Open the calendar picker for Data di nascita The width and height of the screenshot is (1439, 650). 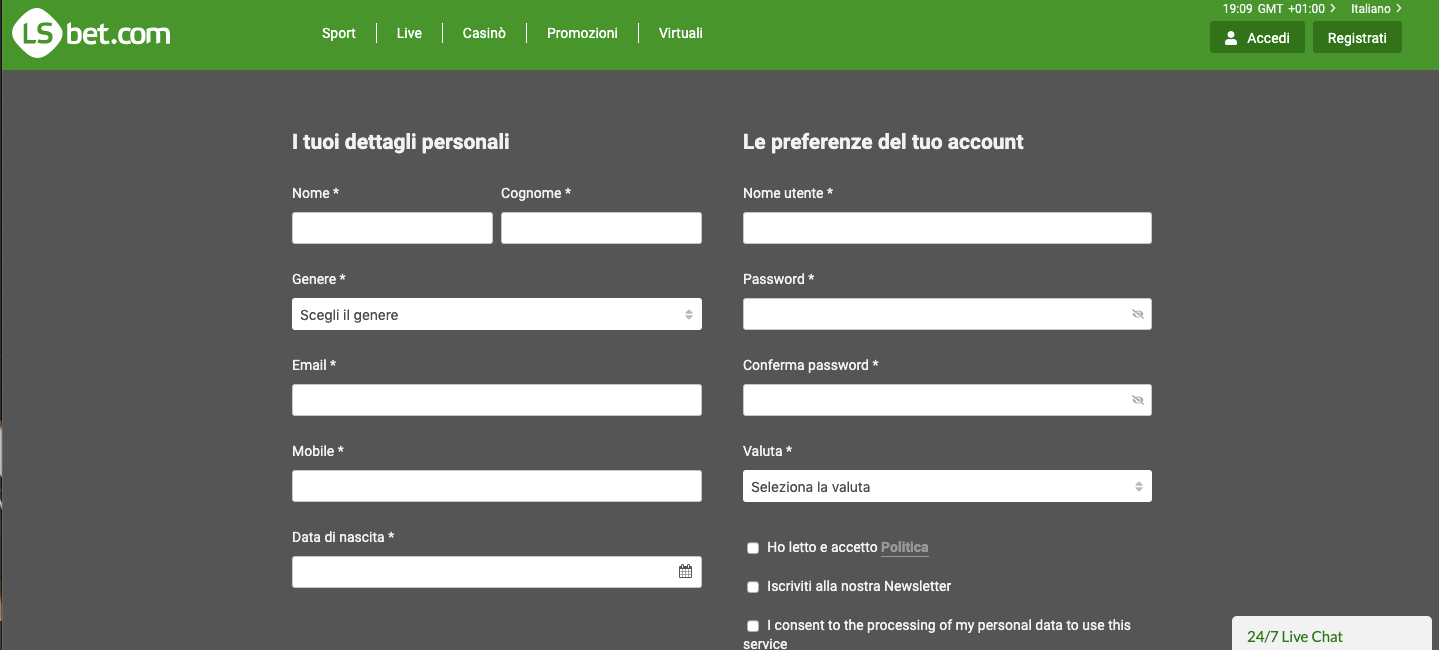[685, 571]
